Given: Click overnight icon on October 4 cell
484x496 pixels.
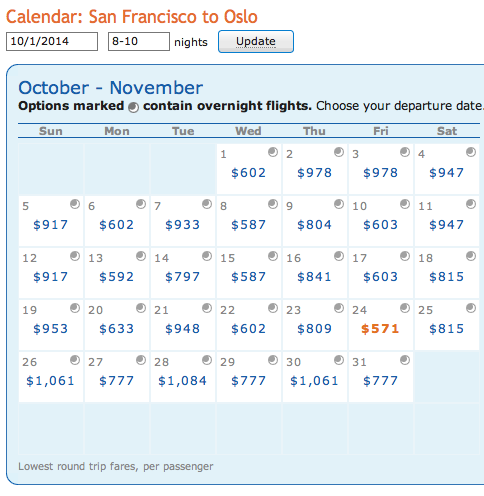Looking at the screenshot, I should pos(471,152).
